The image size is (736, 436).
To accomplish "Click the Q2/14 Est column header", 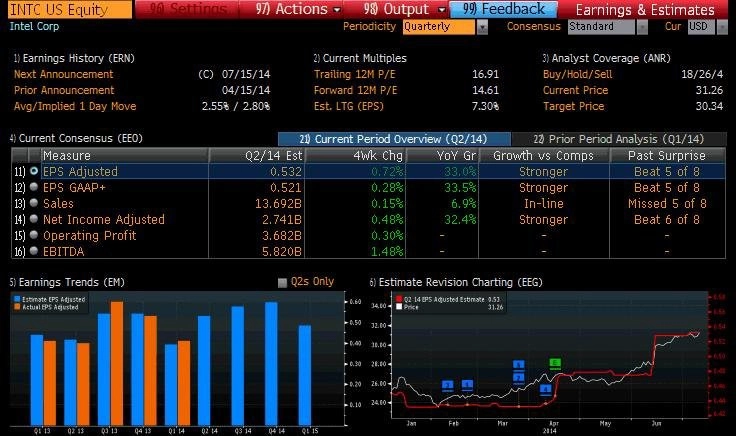I will 257,155.
